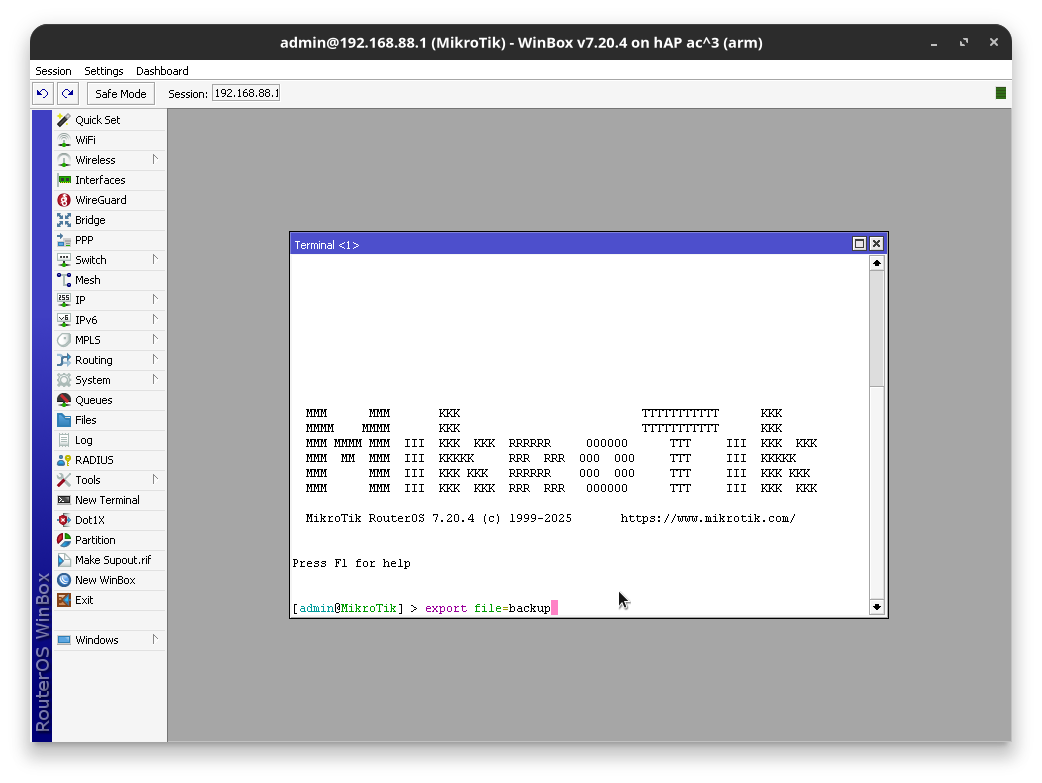Click the undo arrow toolbar icon
Viewport: 1042px width, 783px height.
42,93
